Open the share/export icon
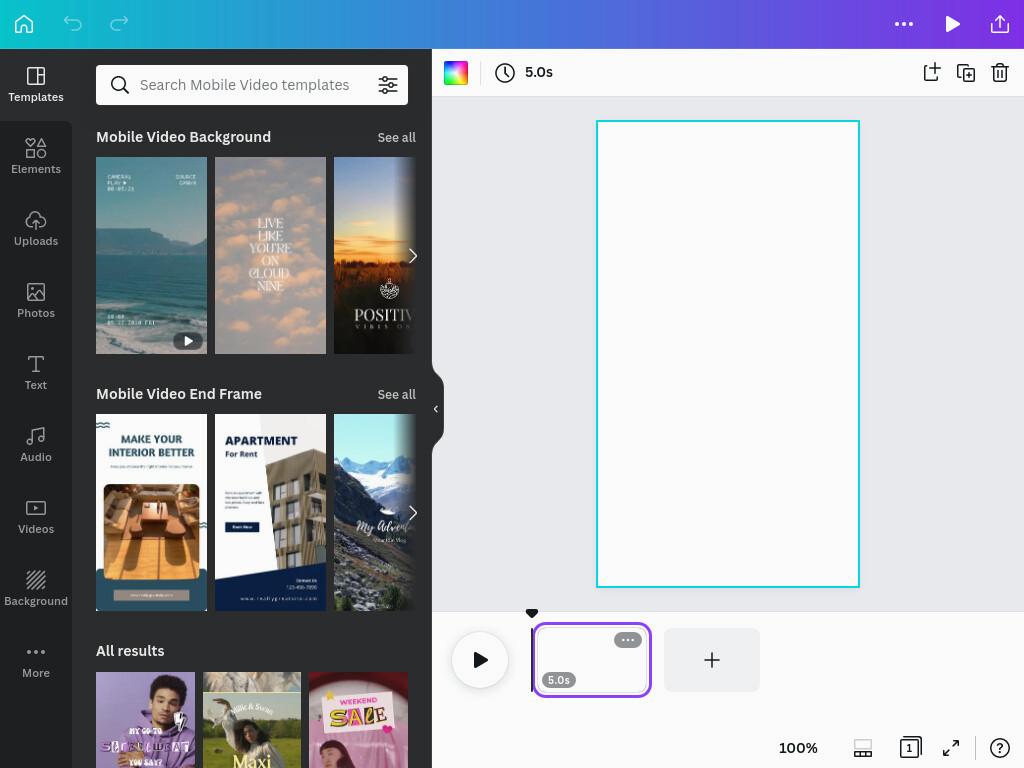1024x768 pixels. [x=1000, y=24]
